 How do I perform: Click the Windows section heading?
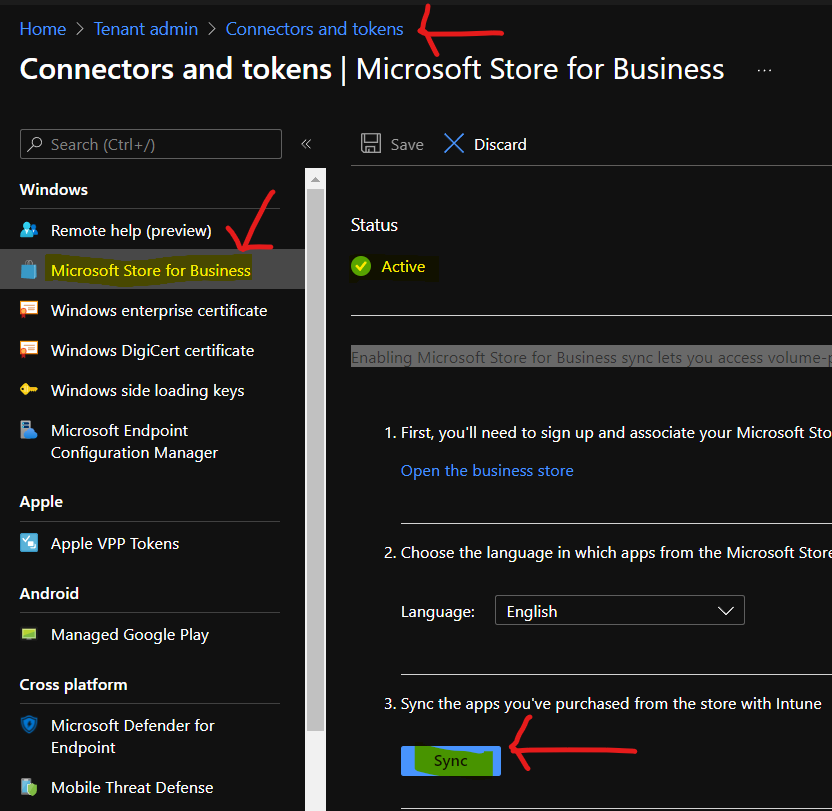[54, 189]
